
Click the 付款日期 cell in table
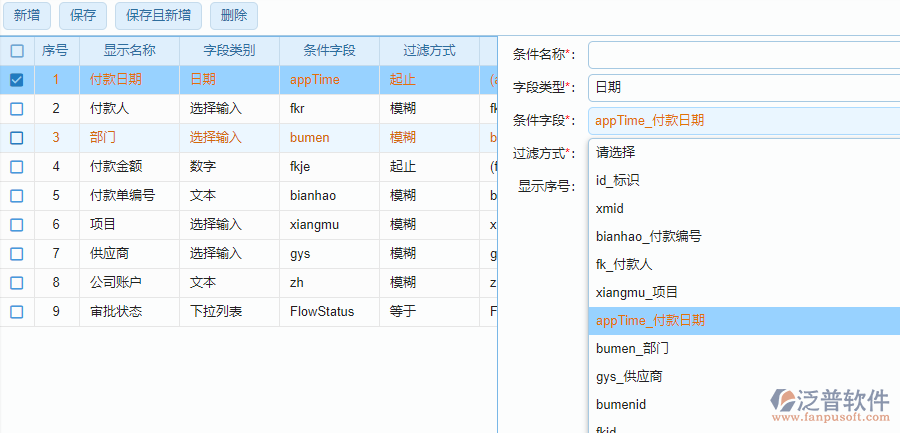[129, 80]
